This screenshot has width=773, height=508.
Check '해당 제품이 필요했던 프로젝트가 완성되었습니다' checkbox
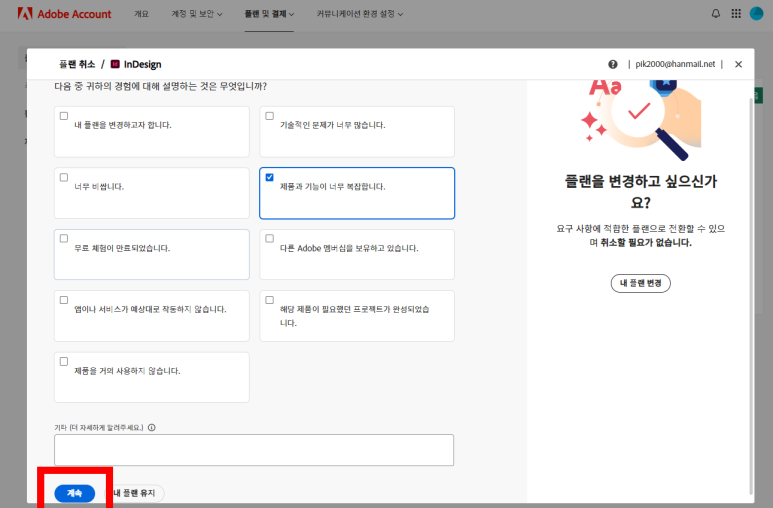click(270, 300)
